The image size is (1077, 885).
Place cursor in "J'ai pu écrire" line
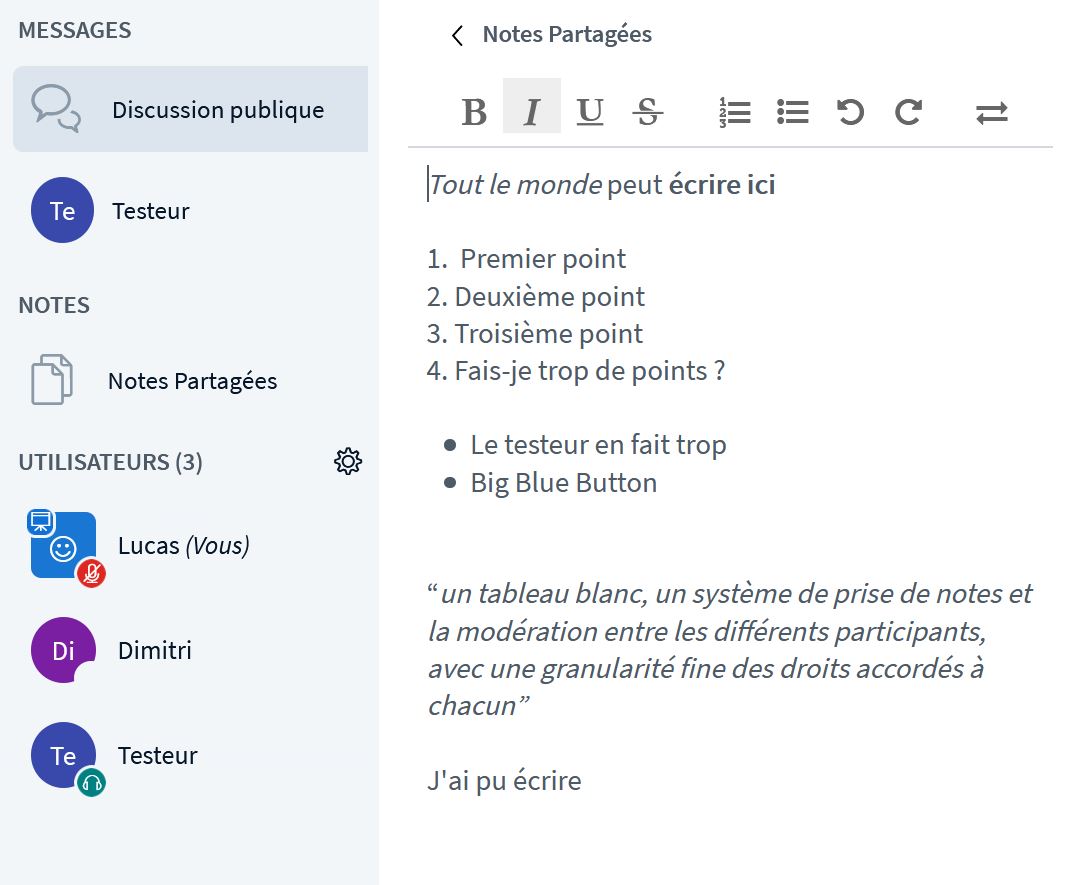click(504, 780)
